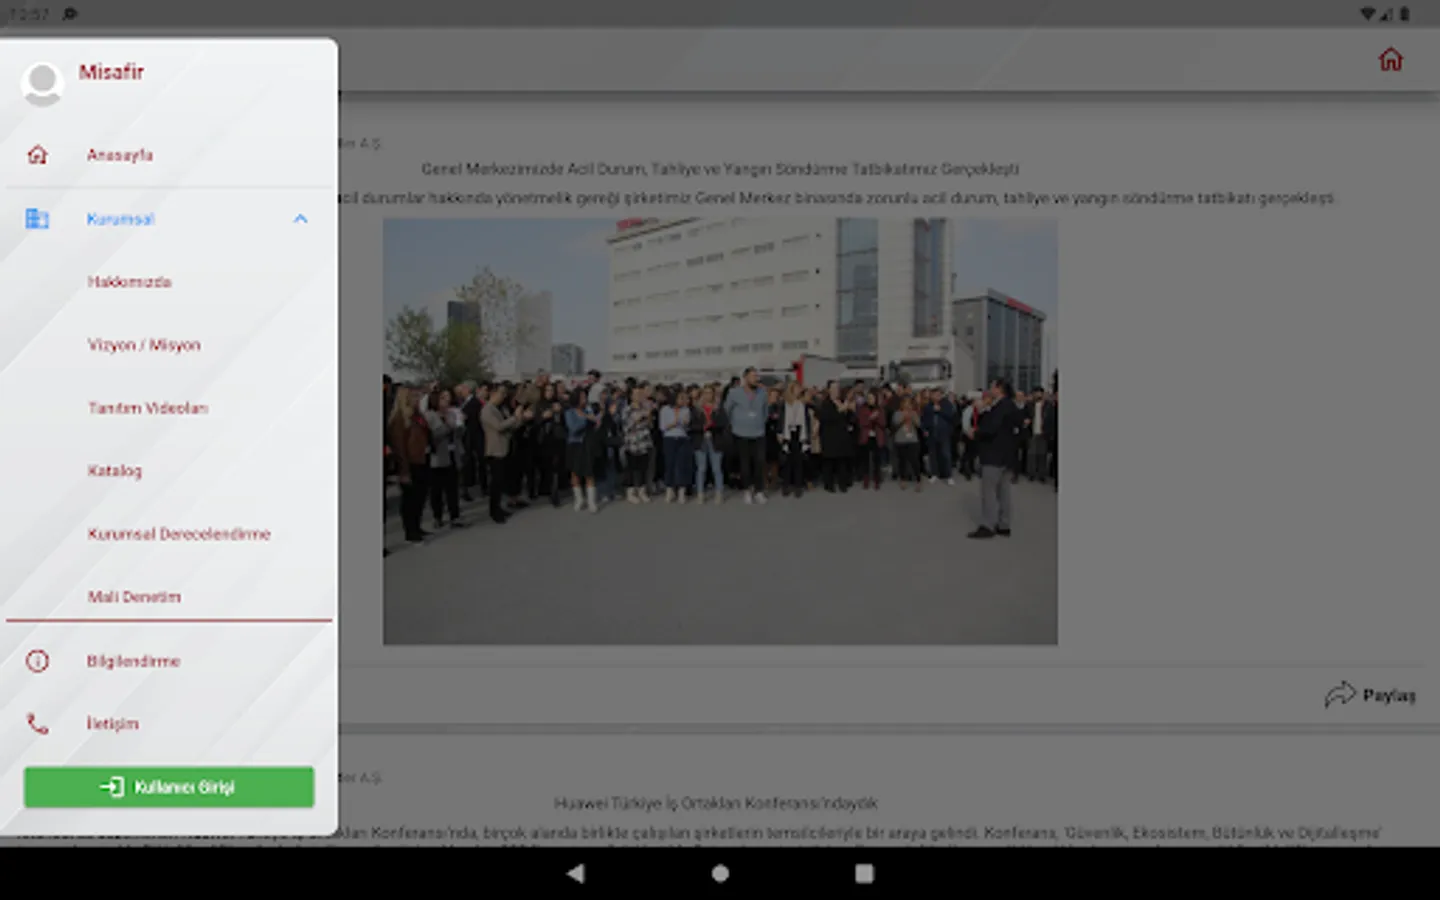Tap the Android home circle button
This screenshot has height=900, width=1440.
pos(720,873)
